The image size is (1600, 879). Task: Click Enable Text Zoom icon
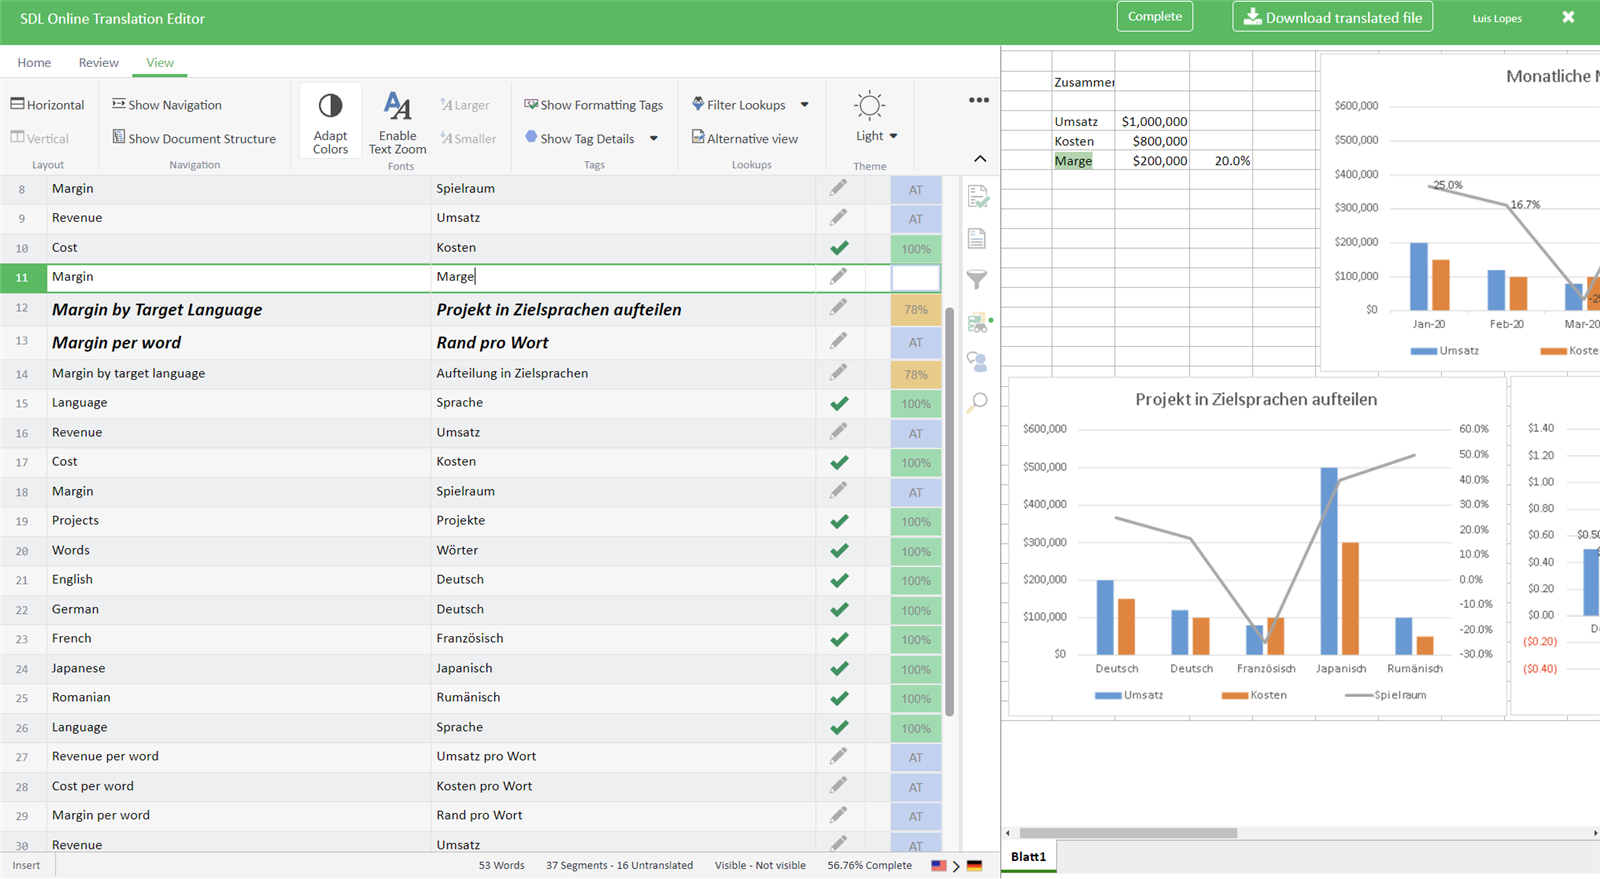[x=397, y=105]
